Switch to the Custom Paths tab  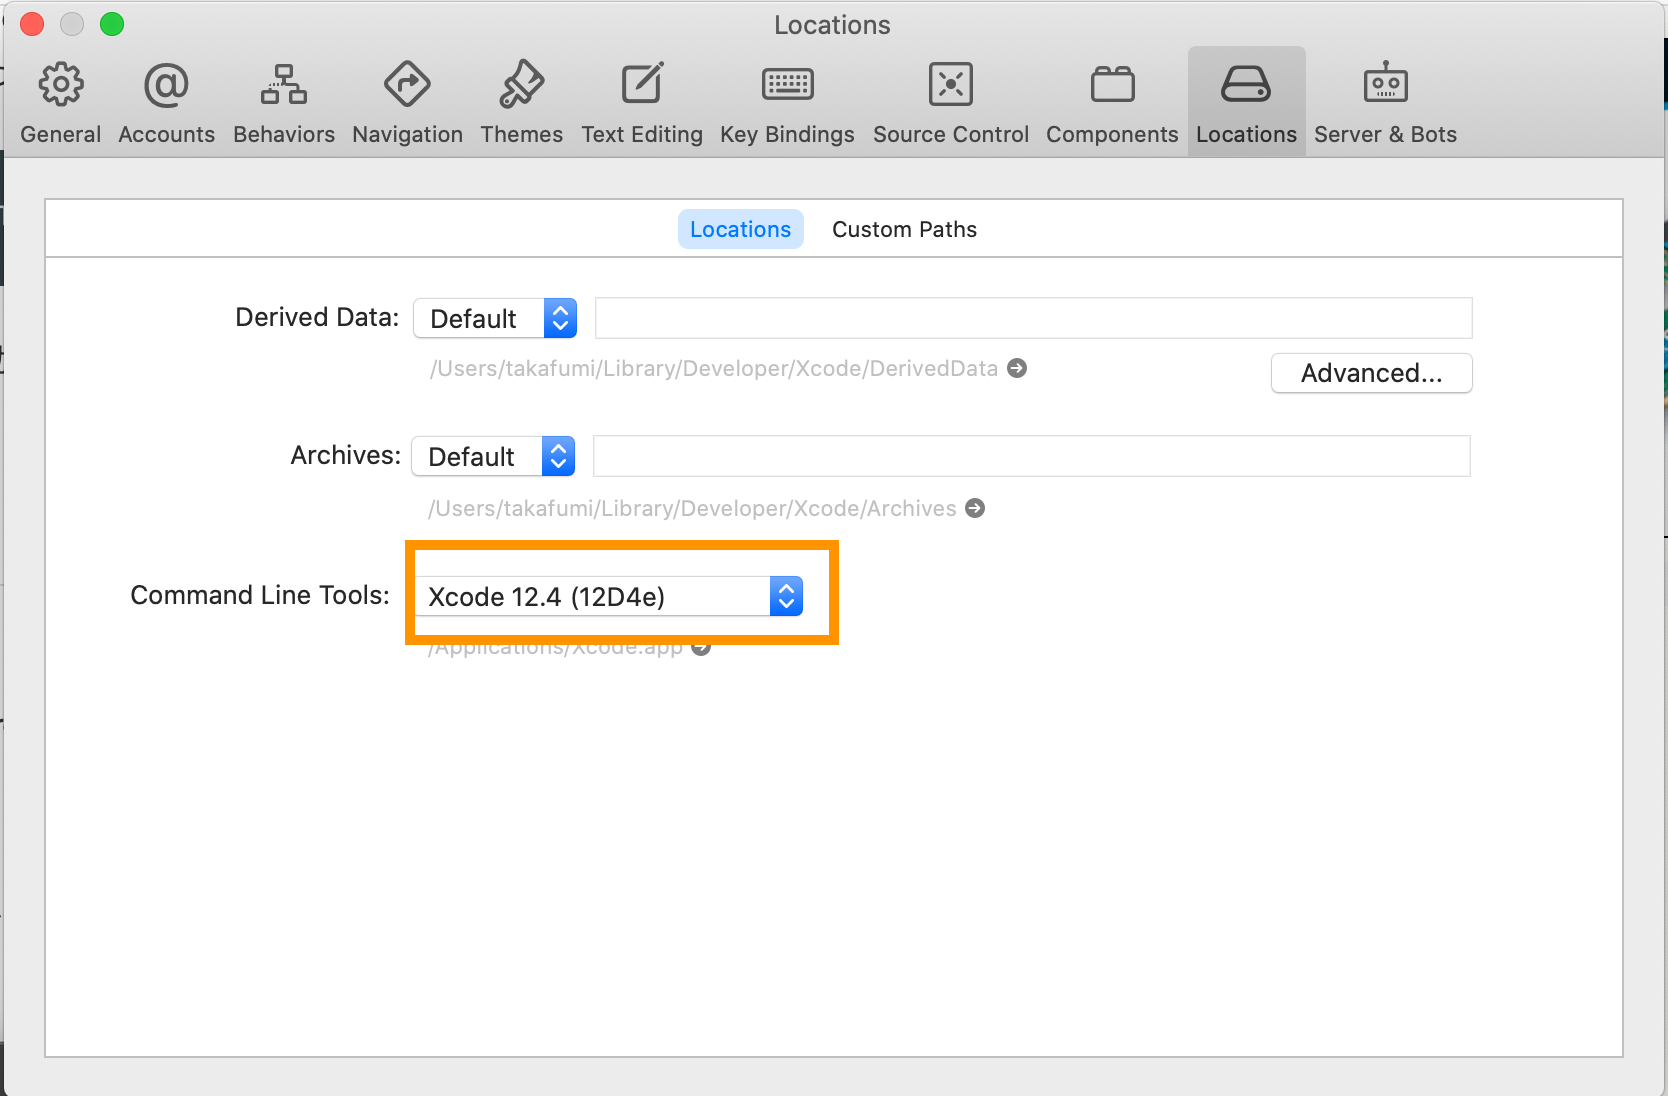pyautogui.click(x=904, y=230)
